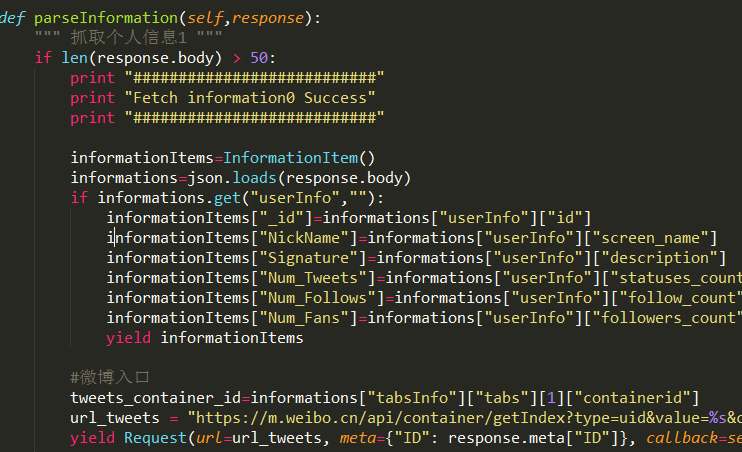Click the "tabsInfo" key string
The width and height of the screenshot is (742, 452).
pos(412,398)
